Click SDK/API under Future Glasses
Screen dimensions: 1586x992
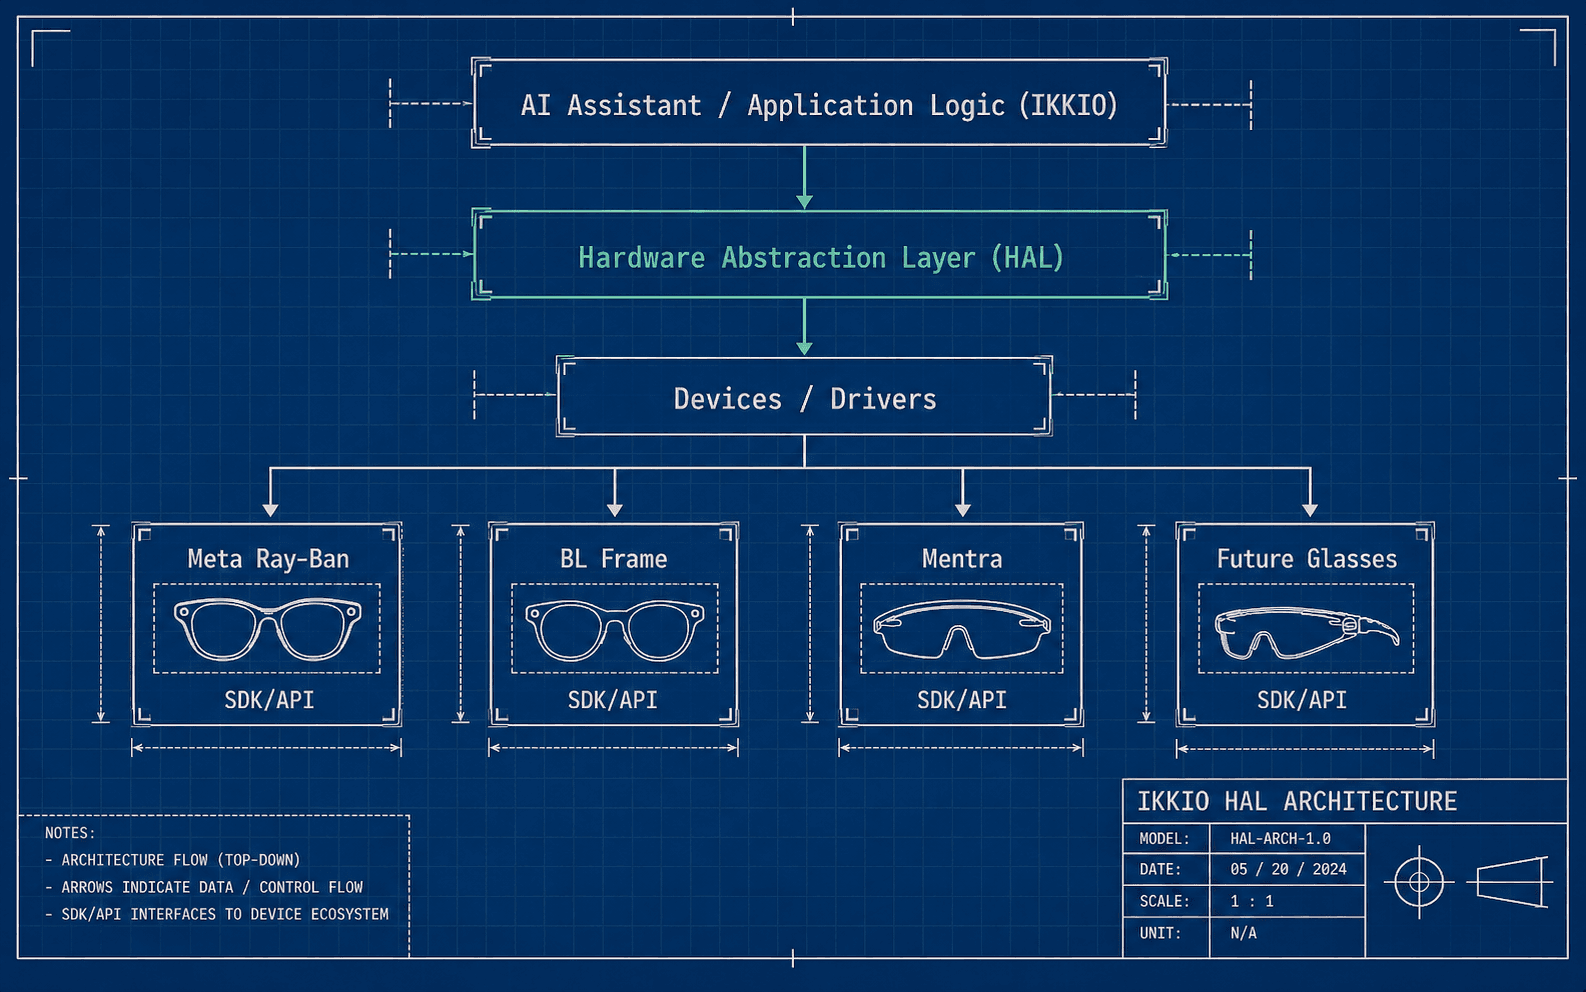[1302, 700]
